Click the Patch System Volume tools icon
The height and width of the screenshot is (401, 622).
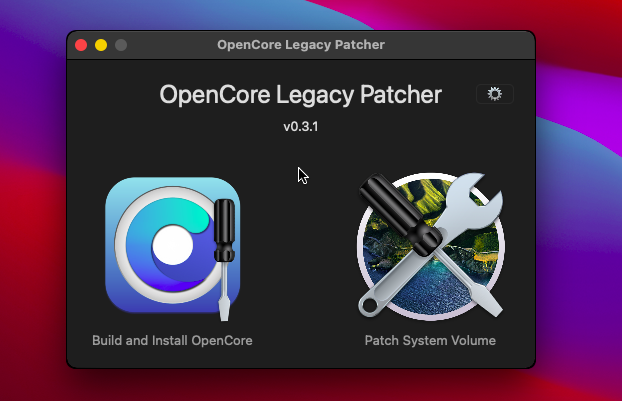pos(430,246)
